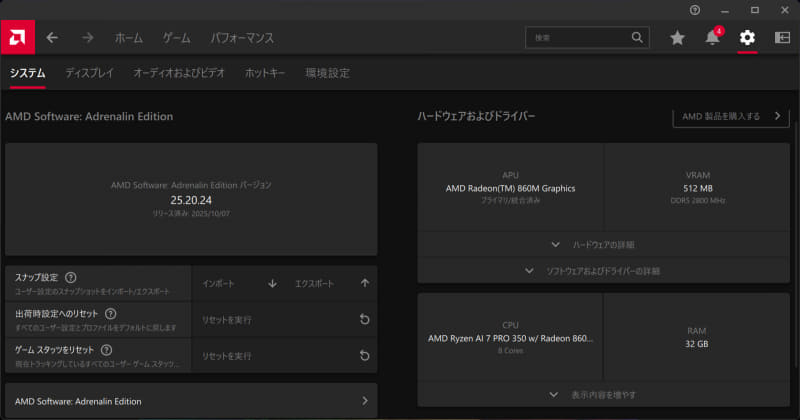
Task: Expand ソフトウェアおよびドライバーの詳細 section
Action: coord(604,271)
